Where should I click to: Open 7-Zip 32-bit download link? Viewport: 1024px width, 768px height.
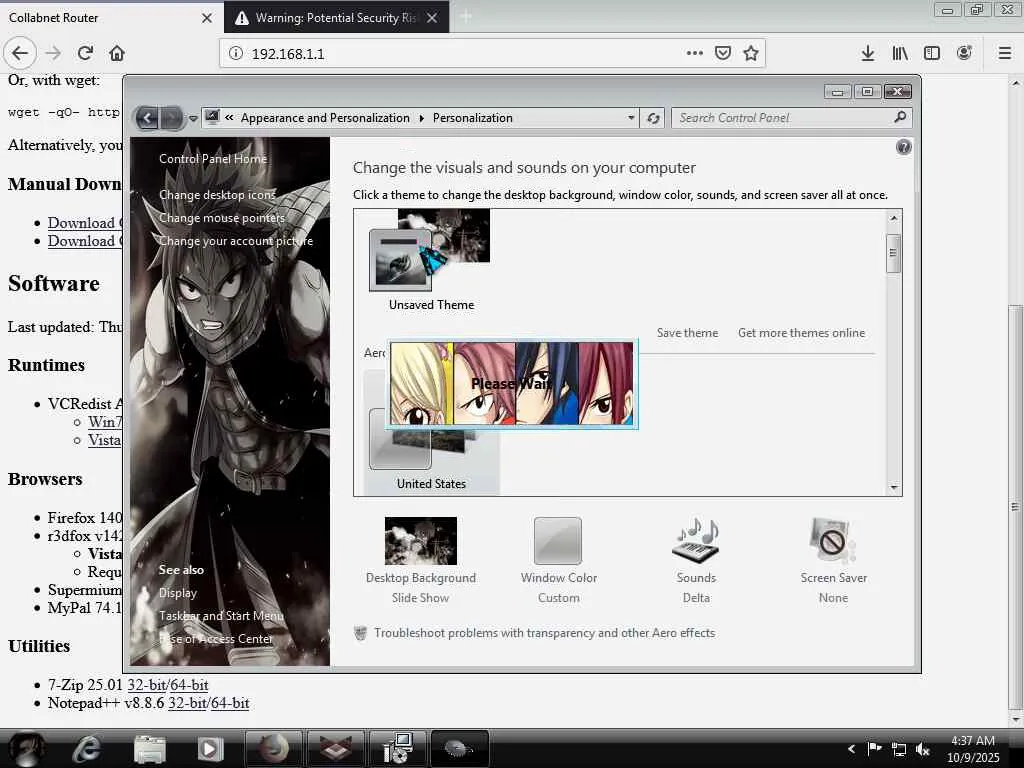(x=147, y=685)
